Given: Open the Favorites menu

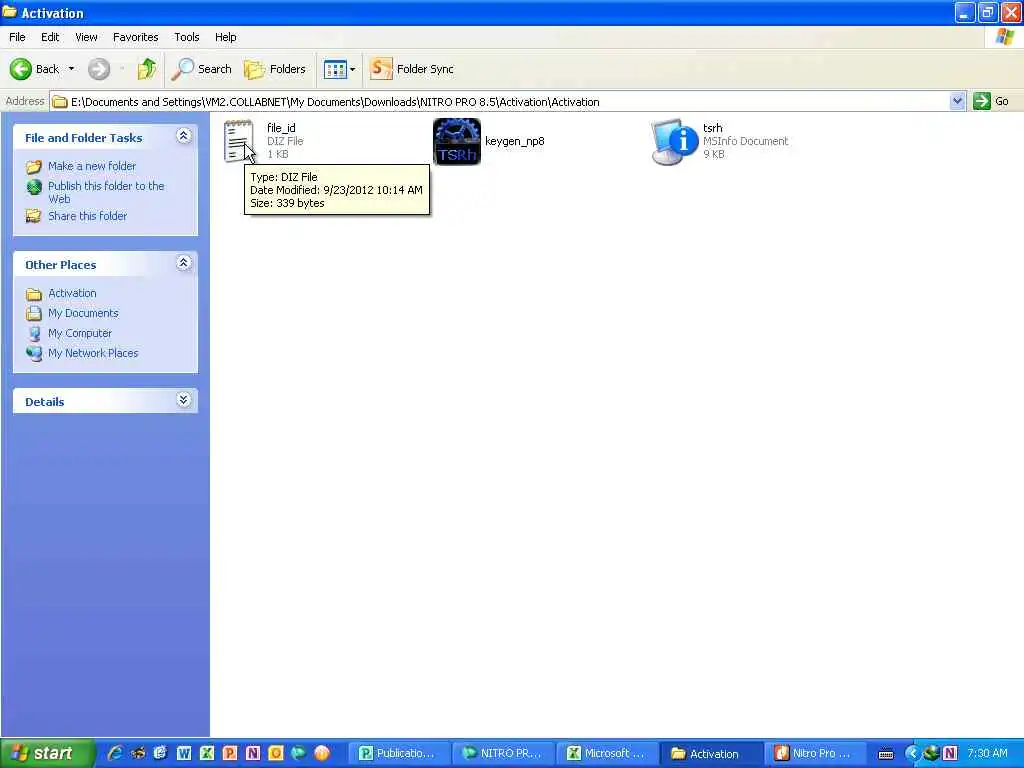Looking at the screenshot, I should click(x=135, y=37).
